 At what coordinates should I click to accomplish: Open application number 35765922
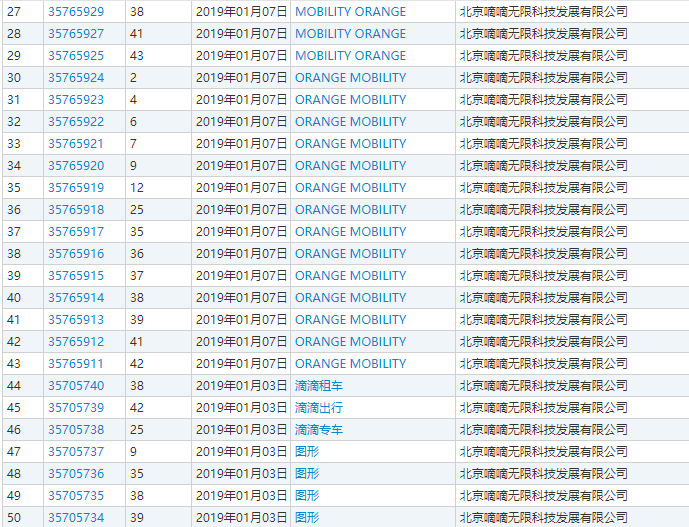[76, 122]
